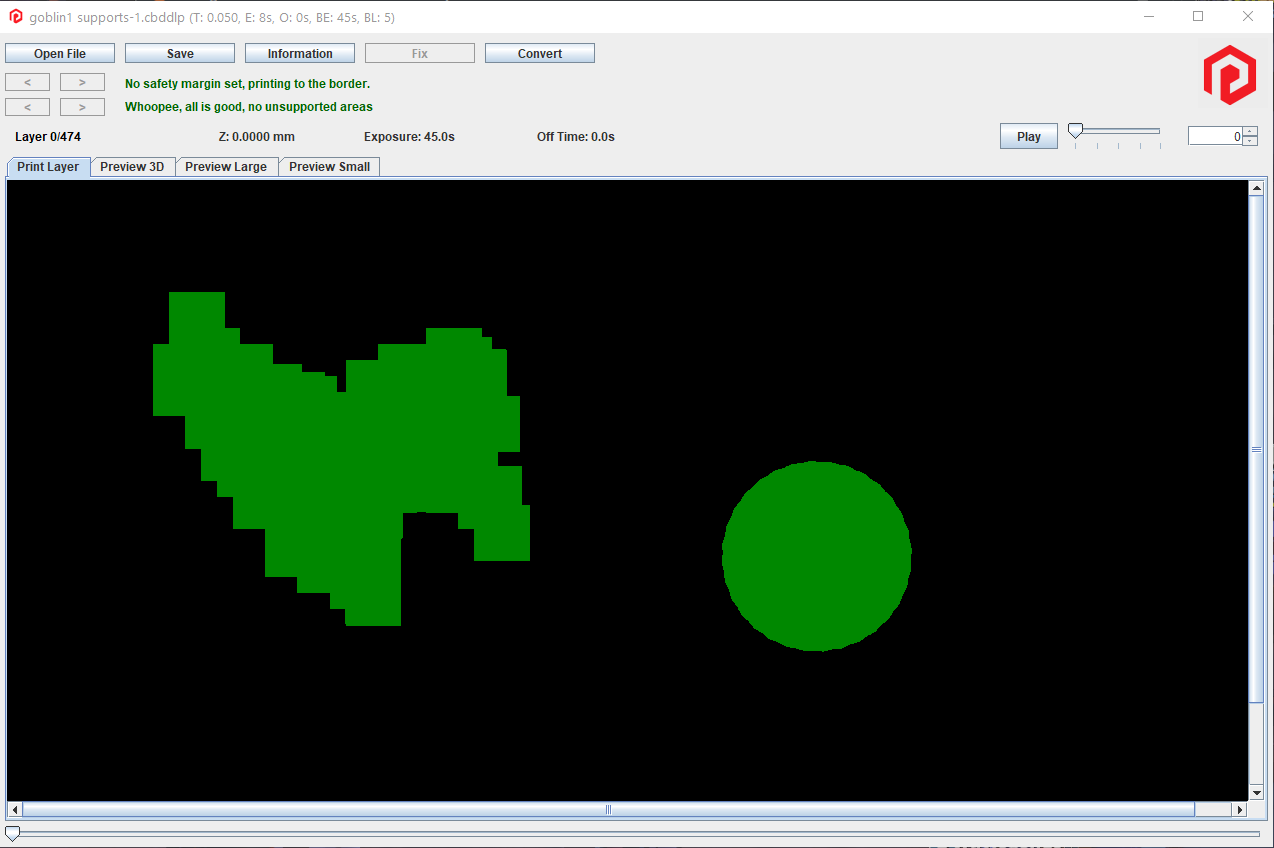Go to previous layer with the top left arrow
This screenshot has width=1274, height=848.
point(27,82)
